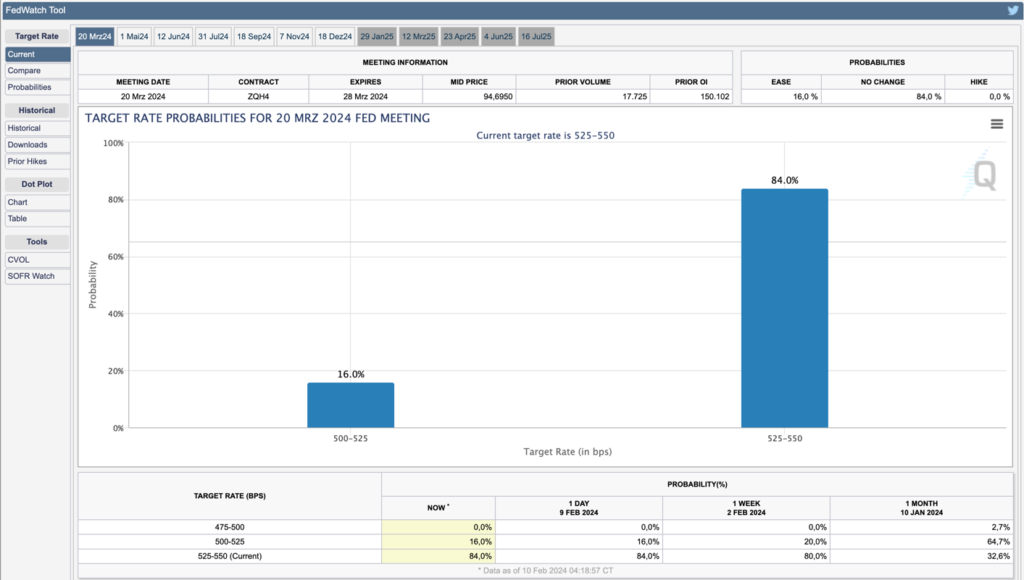This screenshot has height=580, width=1024.
Task: Open the chart hamburger menu icon
Action: click(x=997, y=124)
